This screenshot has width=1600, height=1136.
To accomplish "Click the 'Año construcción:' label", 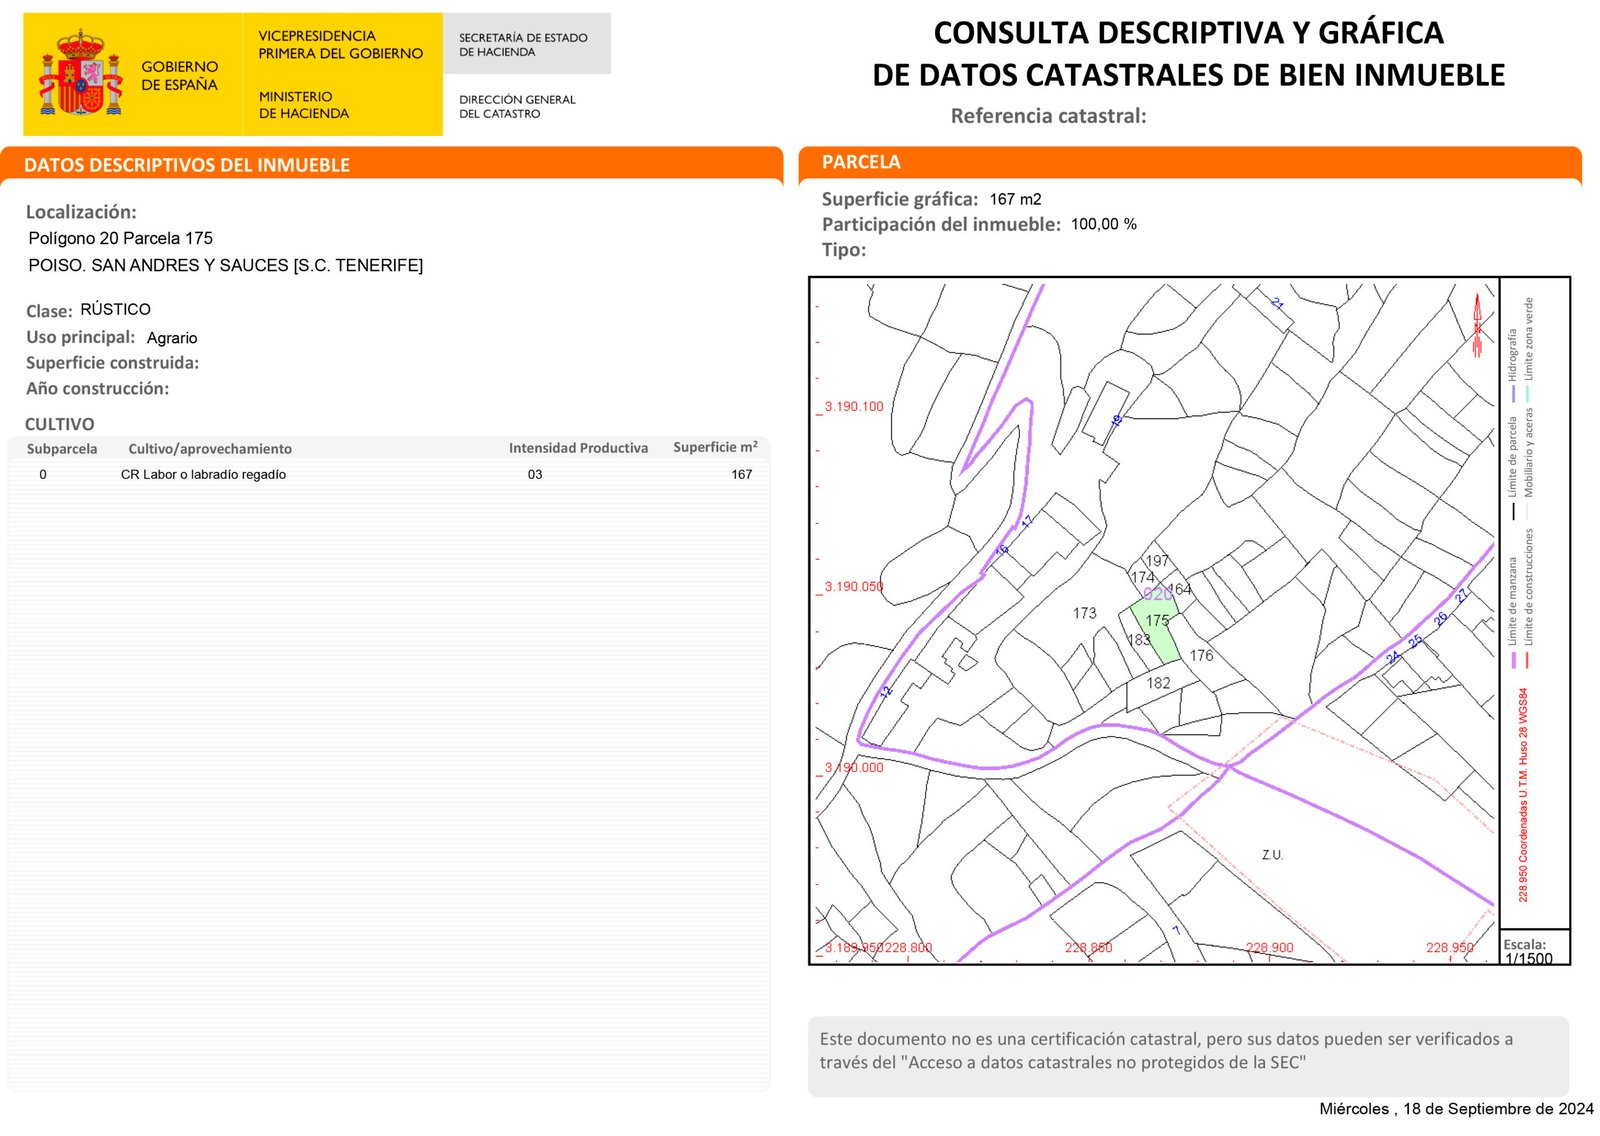I will (x=97, y=389).
